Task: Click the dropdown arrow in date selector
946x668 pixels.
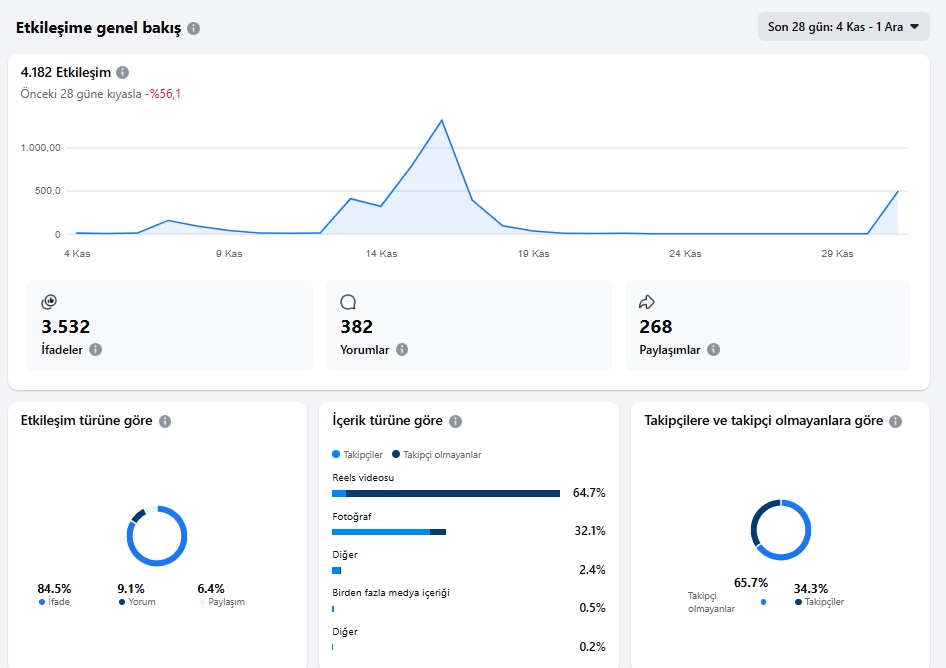Action: 914,27
